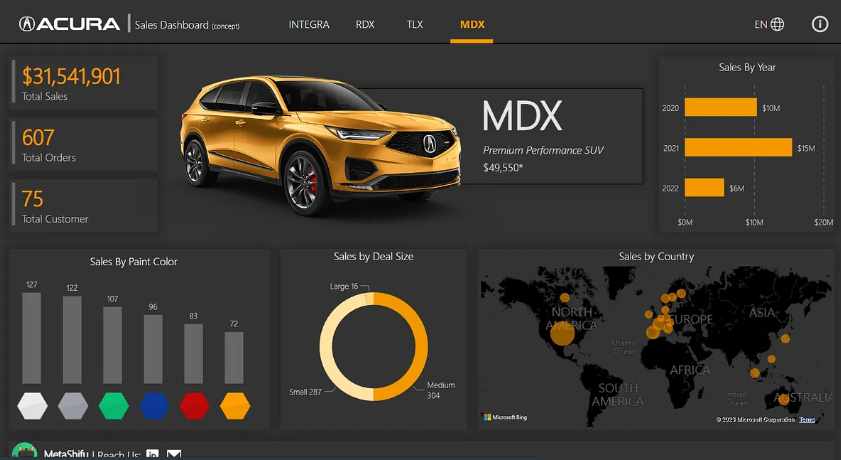Select the red paint color hexagon

coord(194,405)
